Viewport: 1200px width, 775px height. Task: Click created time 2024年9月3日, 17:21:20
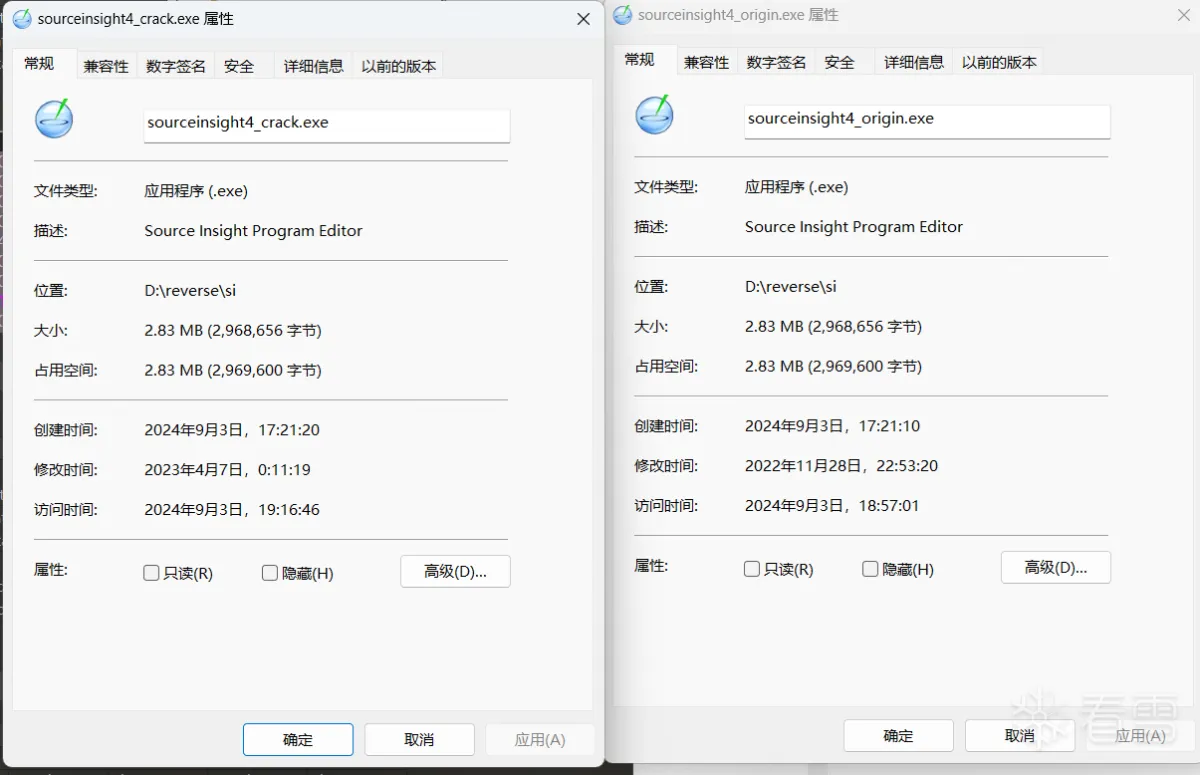tap(232, 430)
